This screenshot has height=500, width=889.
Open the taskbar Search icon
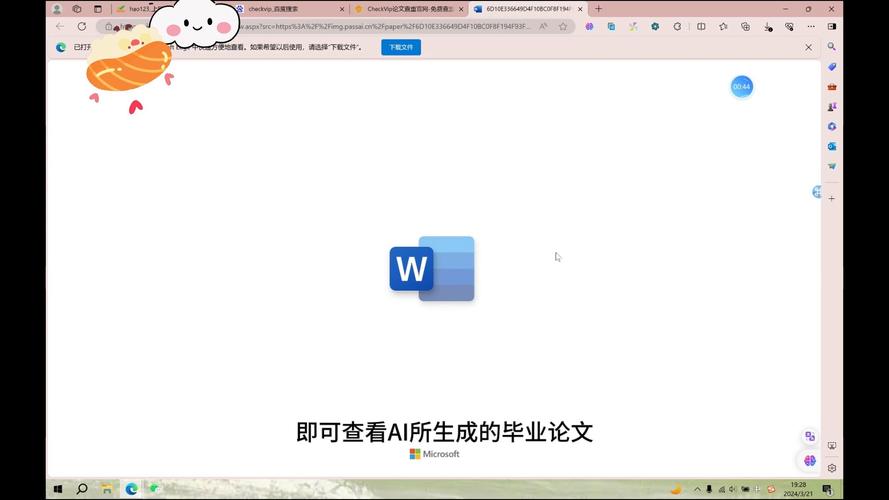(x=82, y=489)
